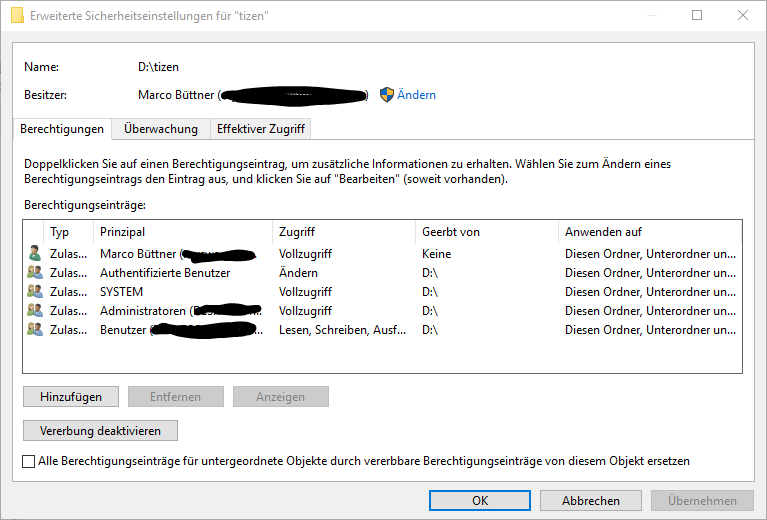
Task: Click Vererbung deaktivieren button
Action: click(100, 431)
